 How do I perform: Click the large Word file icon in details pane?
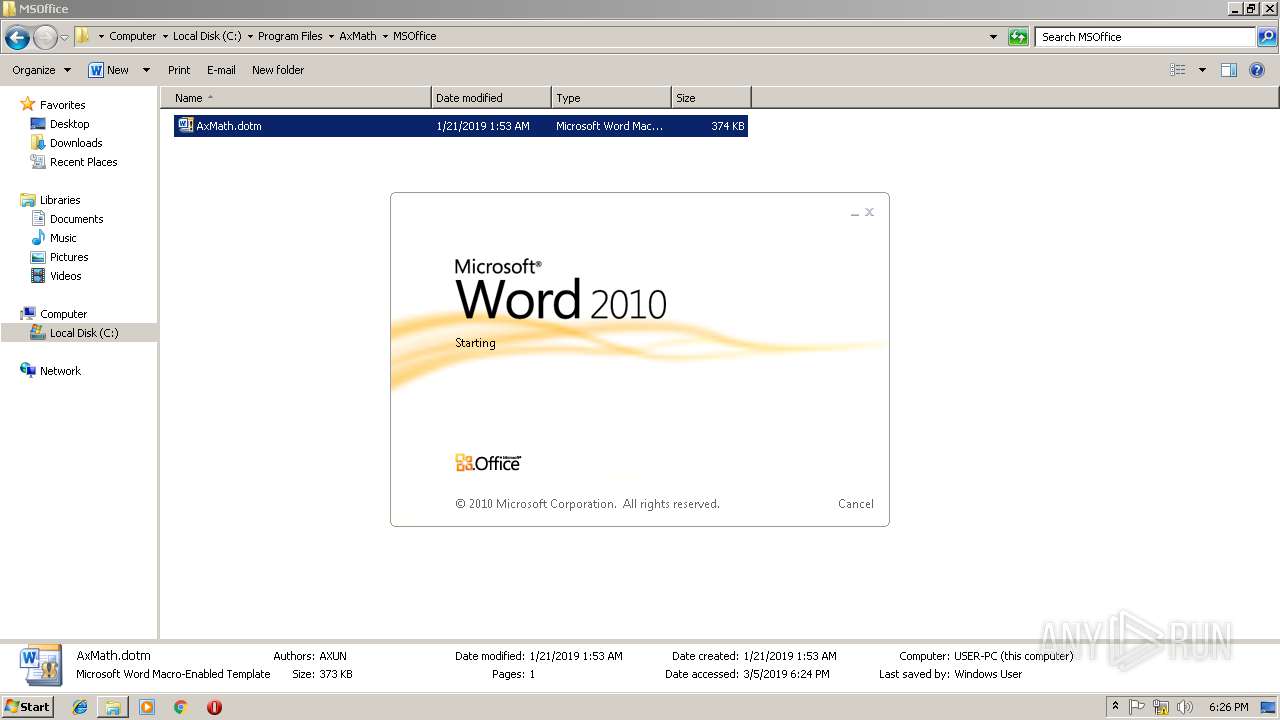click(41, 666)
